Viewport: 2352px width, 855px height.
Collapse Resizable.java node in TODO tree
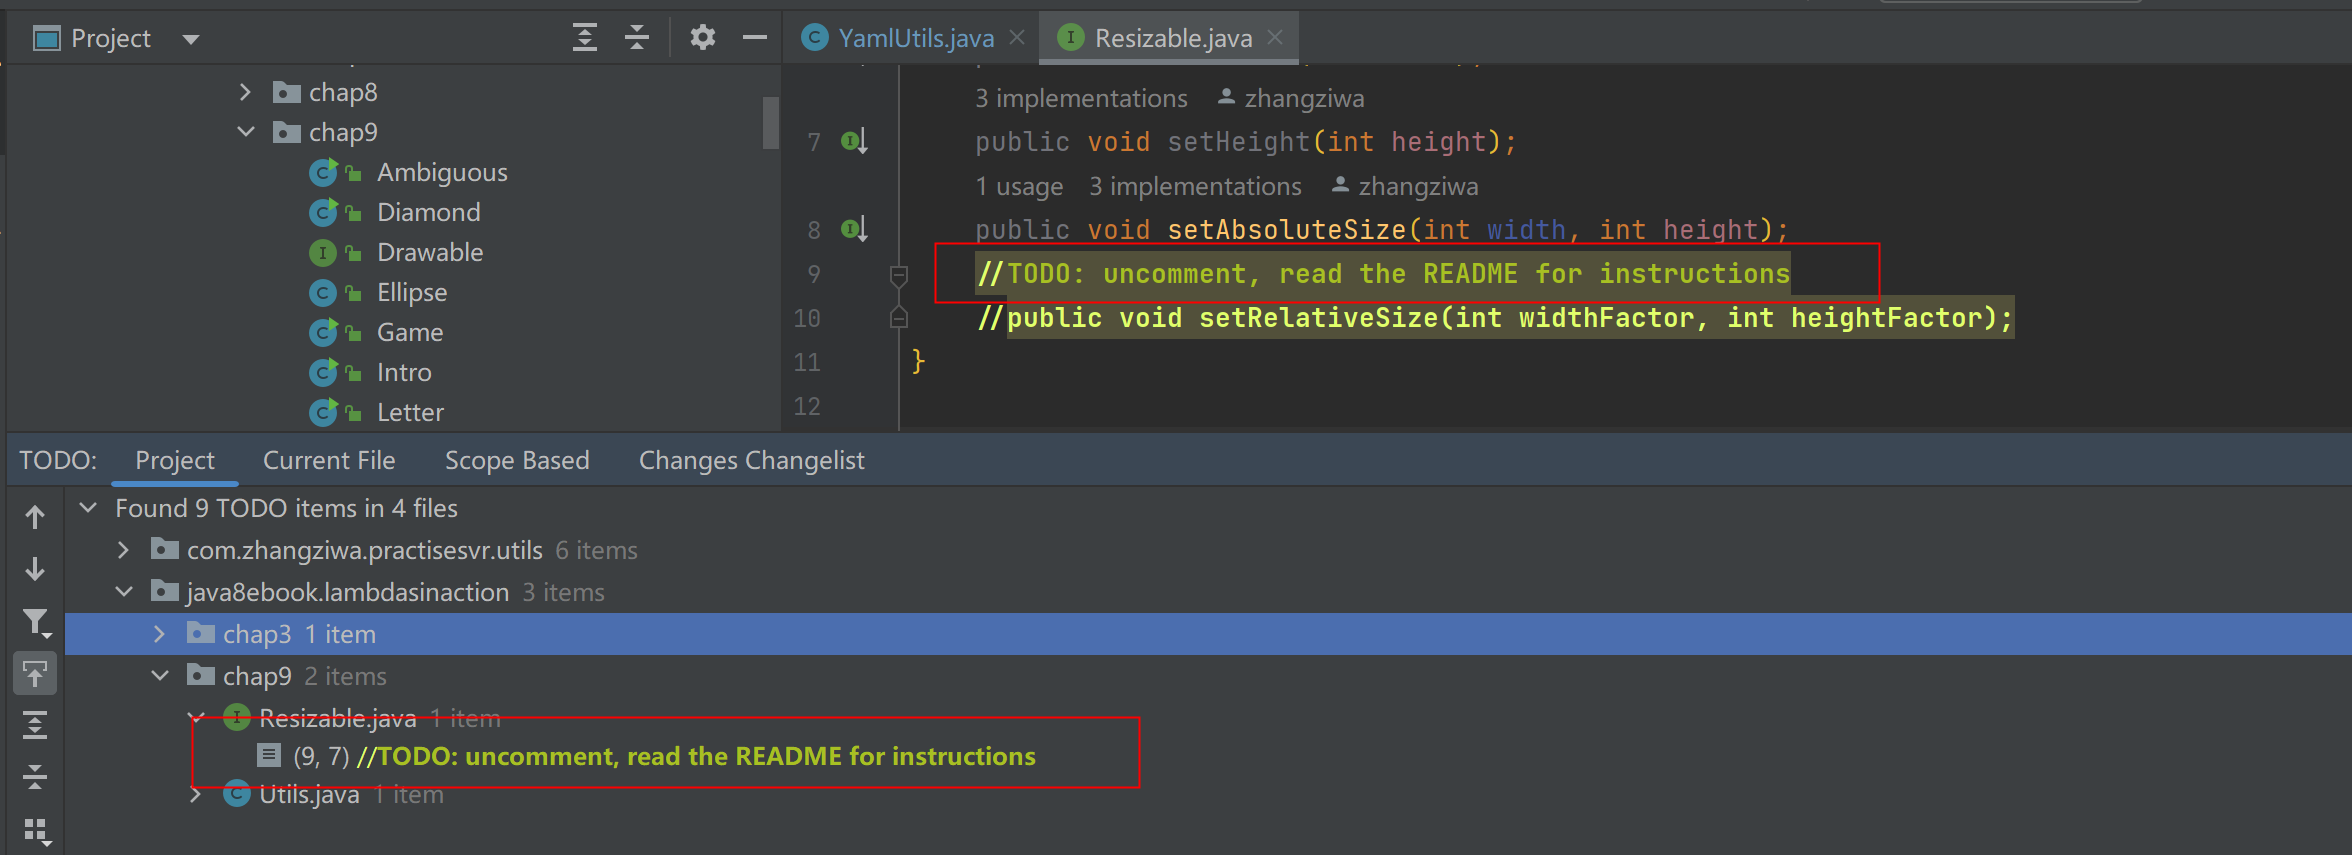pos(197,718)
